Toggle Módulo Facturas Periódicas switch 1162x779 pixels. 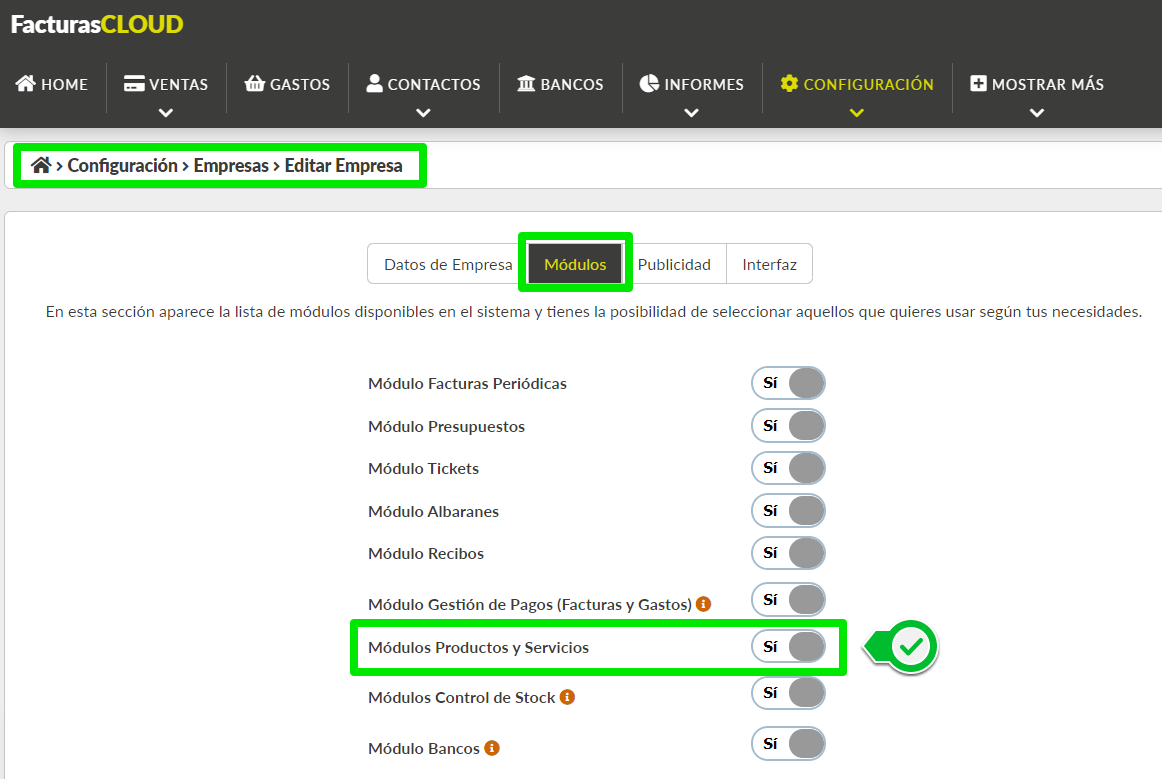[788, 383]
